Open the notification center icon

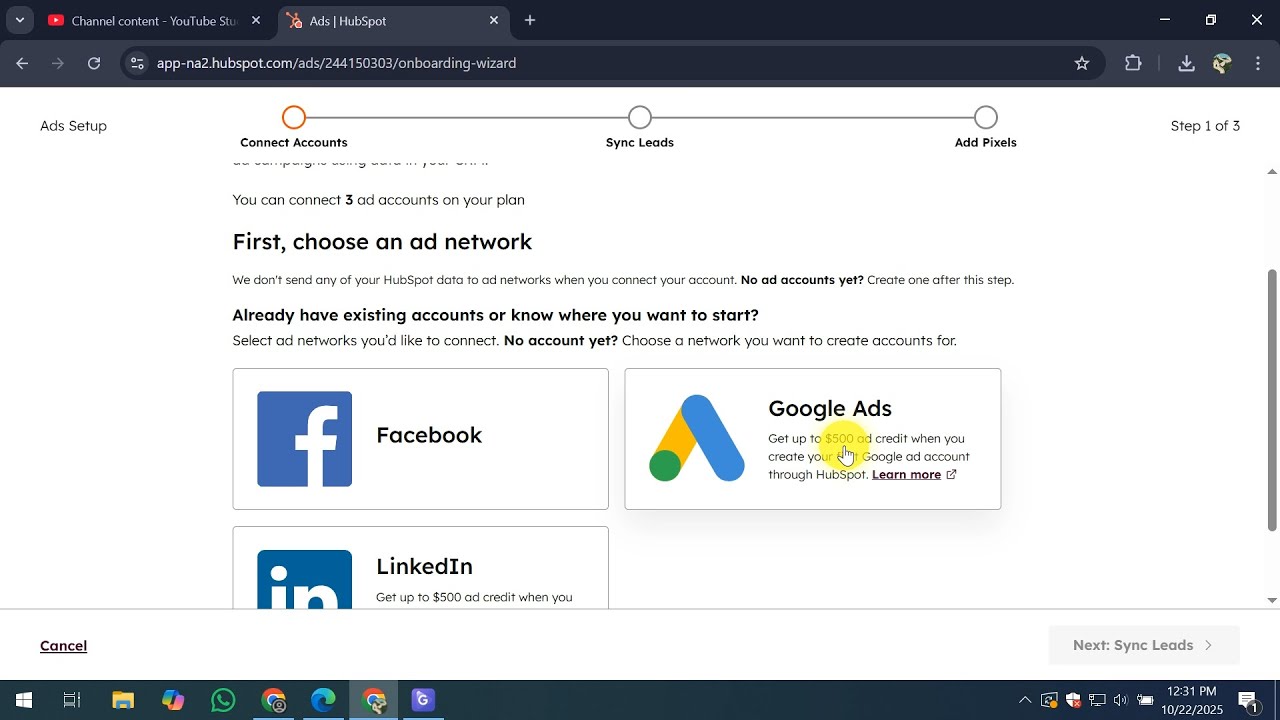[x=1248, y=700]
